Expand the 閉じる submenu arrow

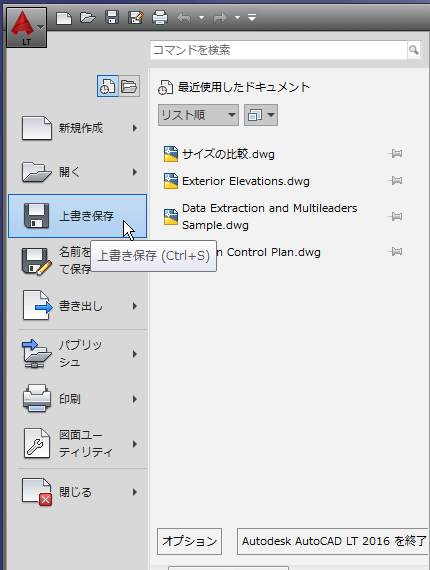(x=135, y=492)
